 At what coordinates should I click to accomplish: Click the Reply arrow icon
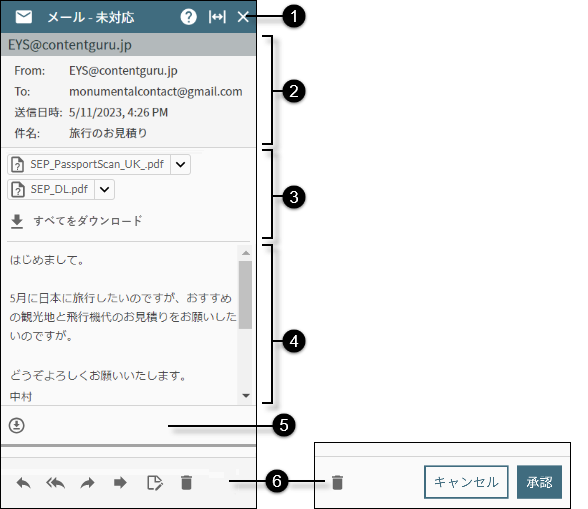click(24, 483)
